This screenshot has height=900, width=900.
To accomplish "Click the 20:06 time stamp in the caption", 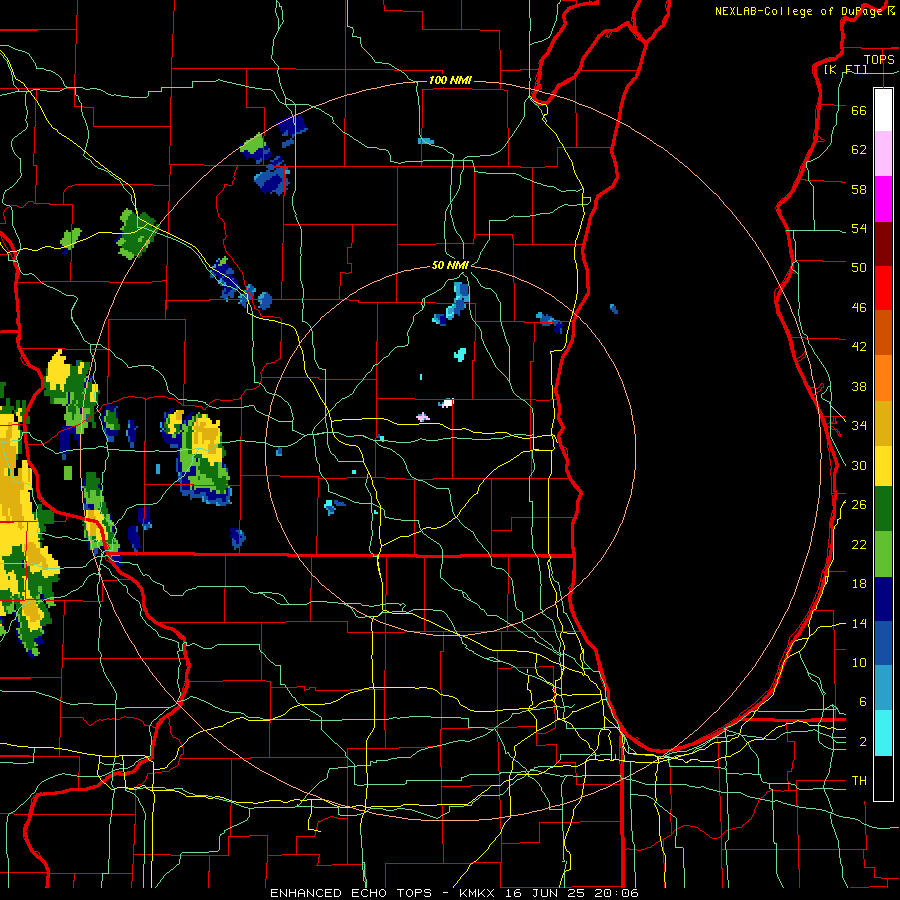I will pos(616,893).
